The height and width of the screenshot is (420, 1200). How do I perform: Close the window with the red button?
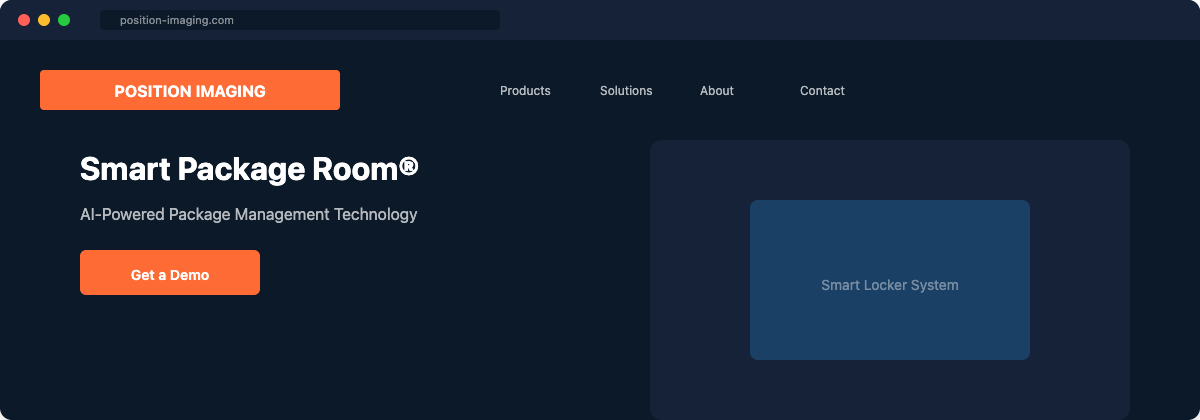tap(24, 20)
